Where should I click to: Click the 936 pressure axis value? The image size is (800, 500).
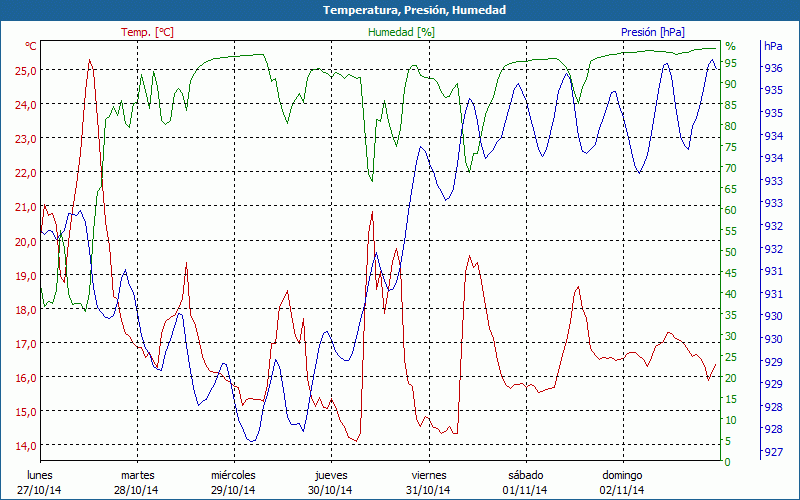(773, 68)
